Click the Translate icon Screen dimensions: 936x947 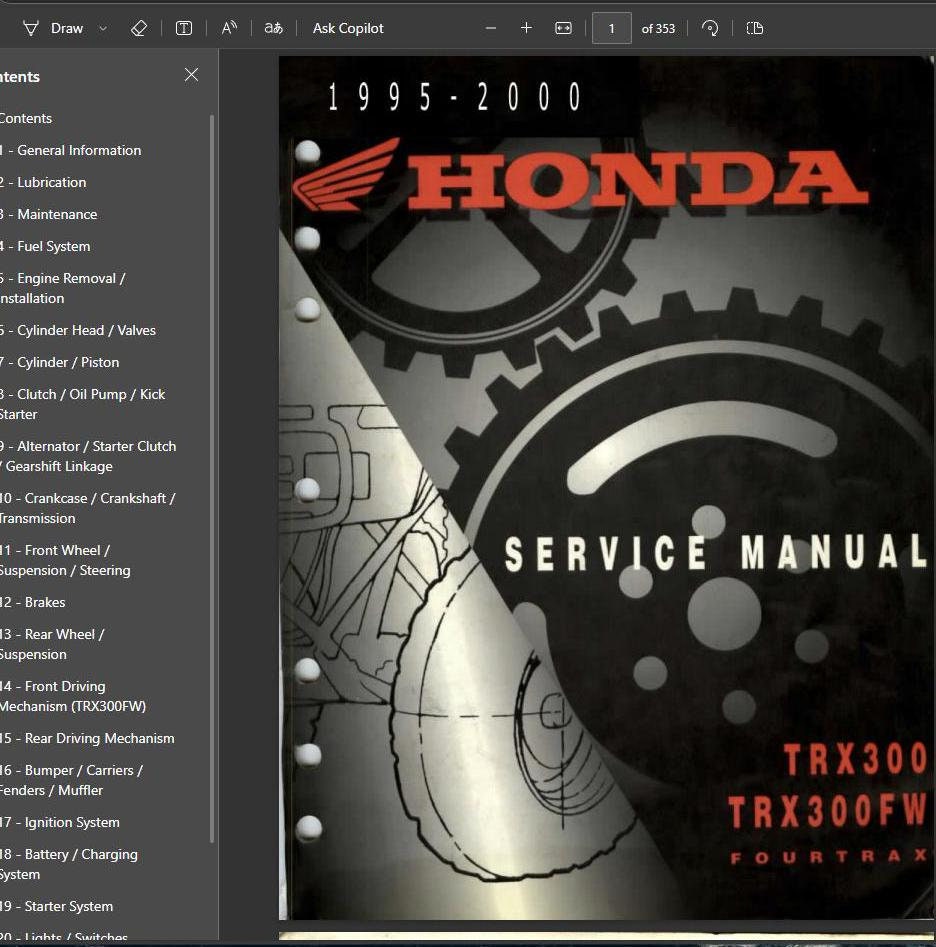tap(274, 28)
